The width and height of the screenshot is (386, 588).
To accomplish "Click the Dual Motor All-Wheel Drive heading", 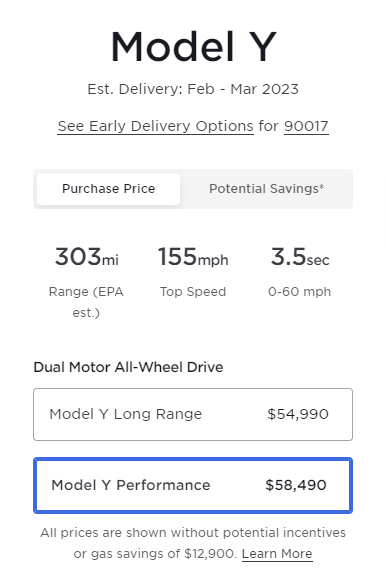I will tap(128, 367).
